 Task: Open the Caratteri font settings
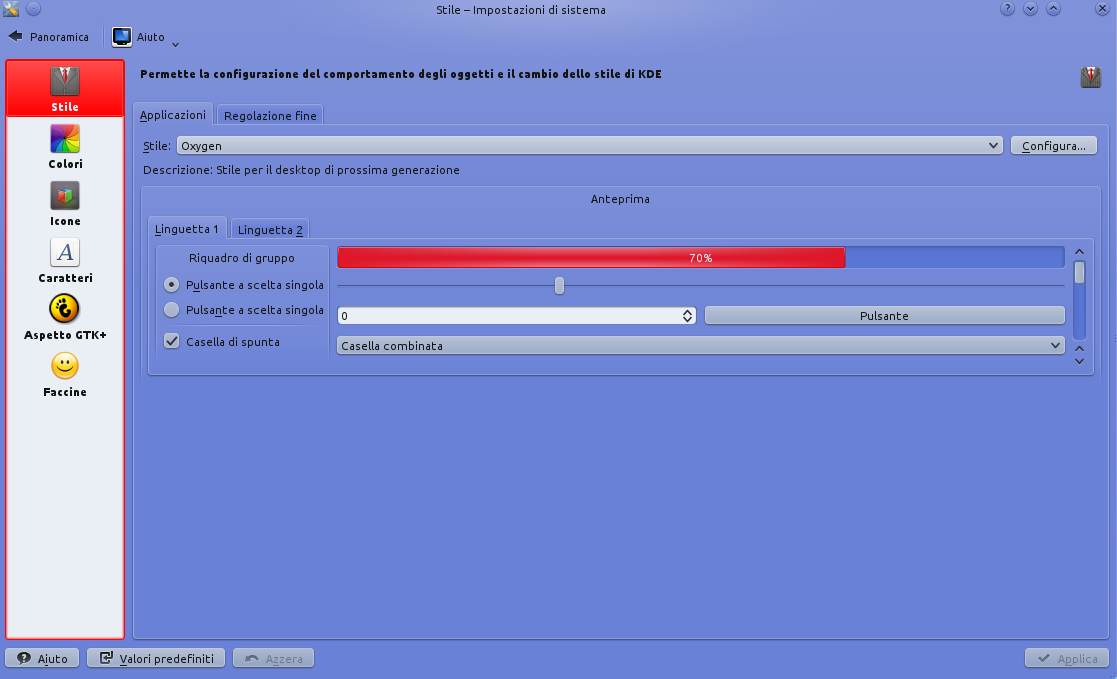(65, 260)
